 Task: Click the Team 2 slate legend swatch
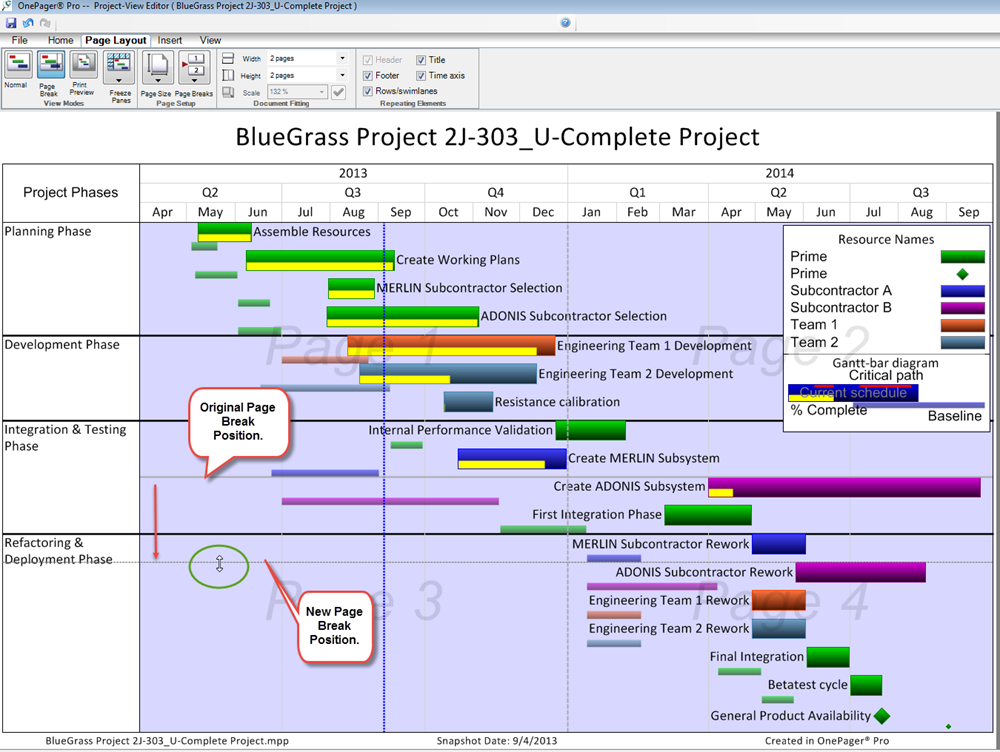click(962, 343)
